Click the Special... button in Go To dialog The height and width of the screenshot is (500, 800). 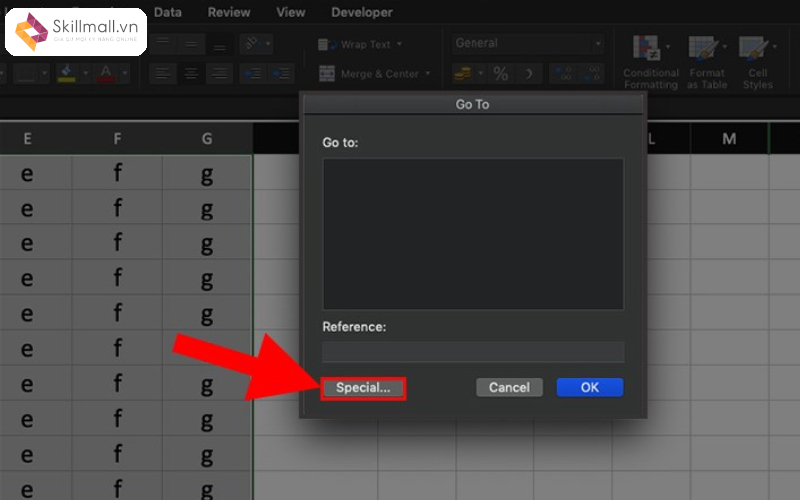coord(363,388)
